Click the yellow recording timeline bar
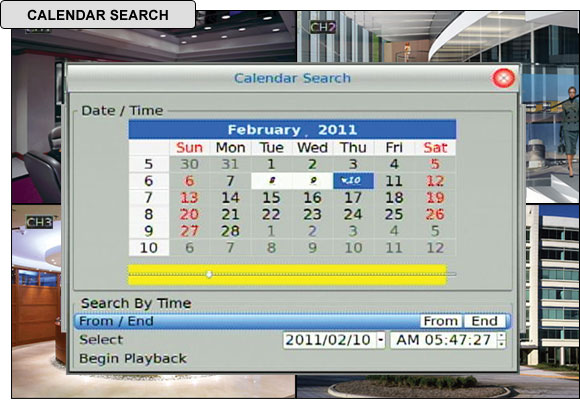 (287, 275)
